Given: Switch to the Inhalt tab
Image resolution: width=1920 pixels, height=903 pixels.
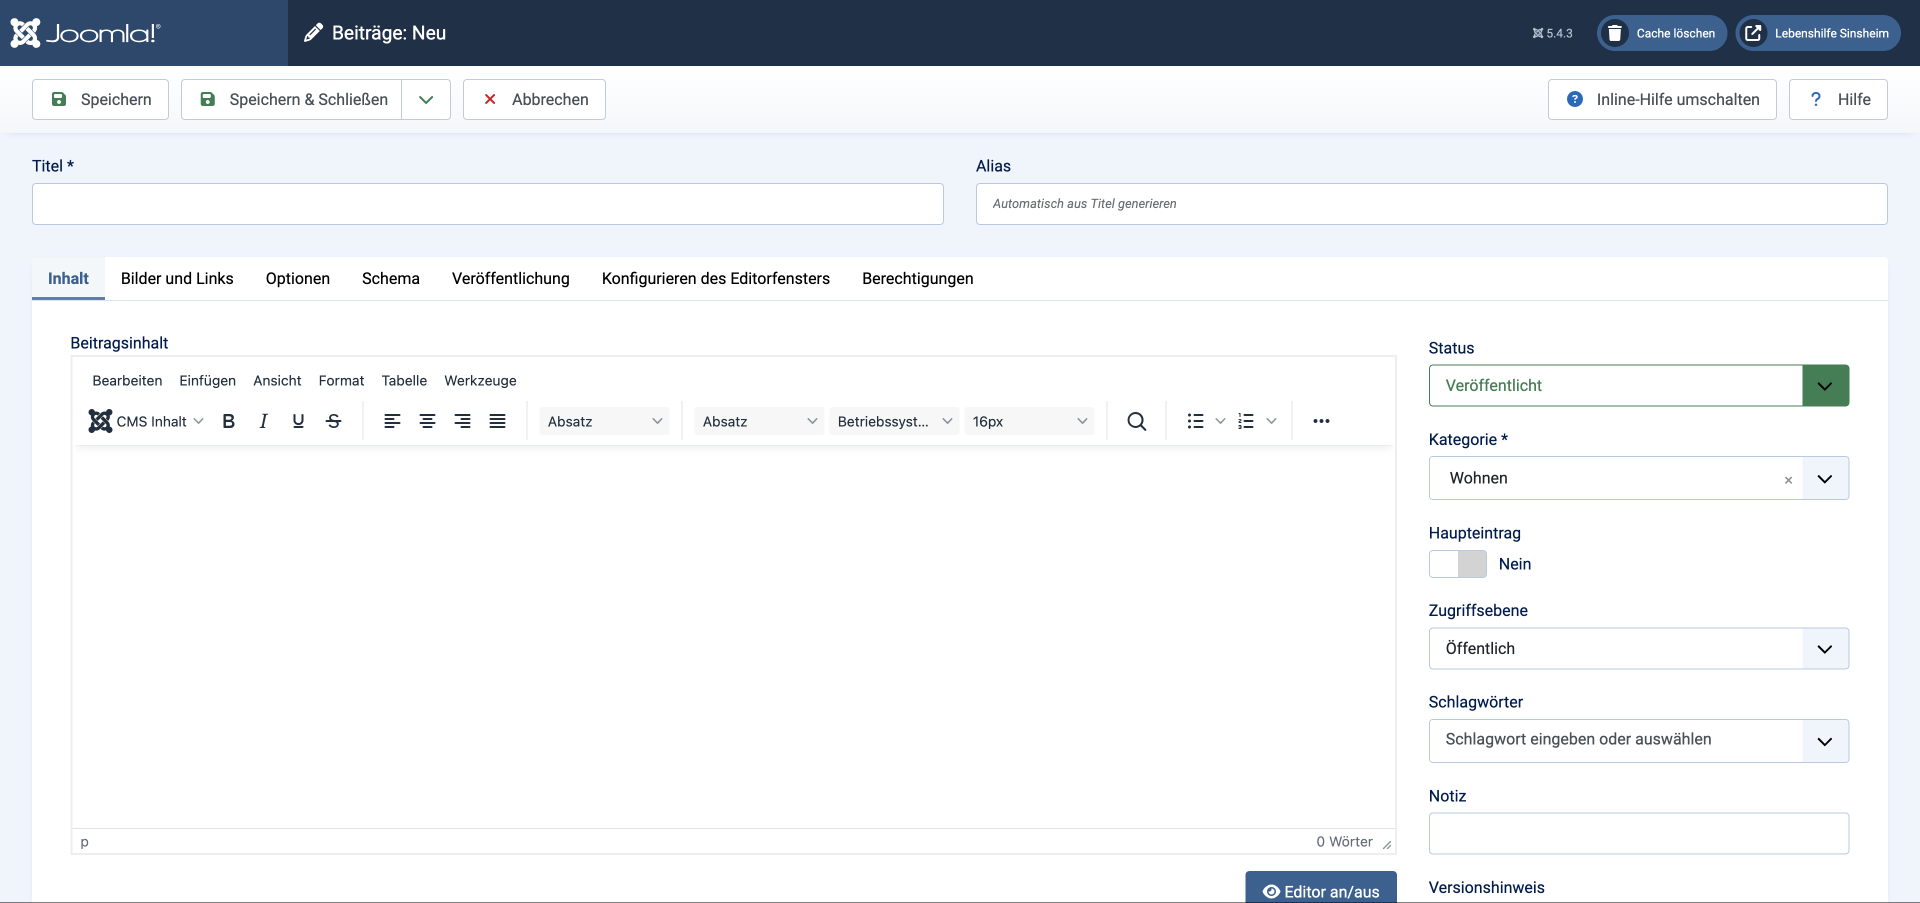Looking at the screenshot, I should 68,278.
